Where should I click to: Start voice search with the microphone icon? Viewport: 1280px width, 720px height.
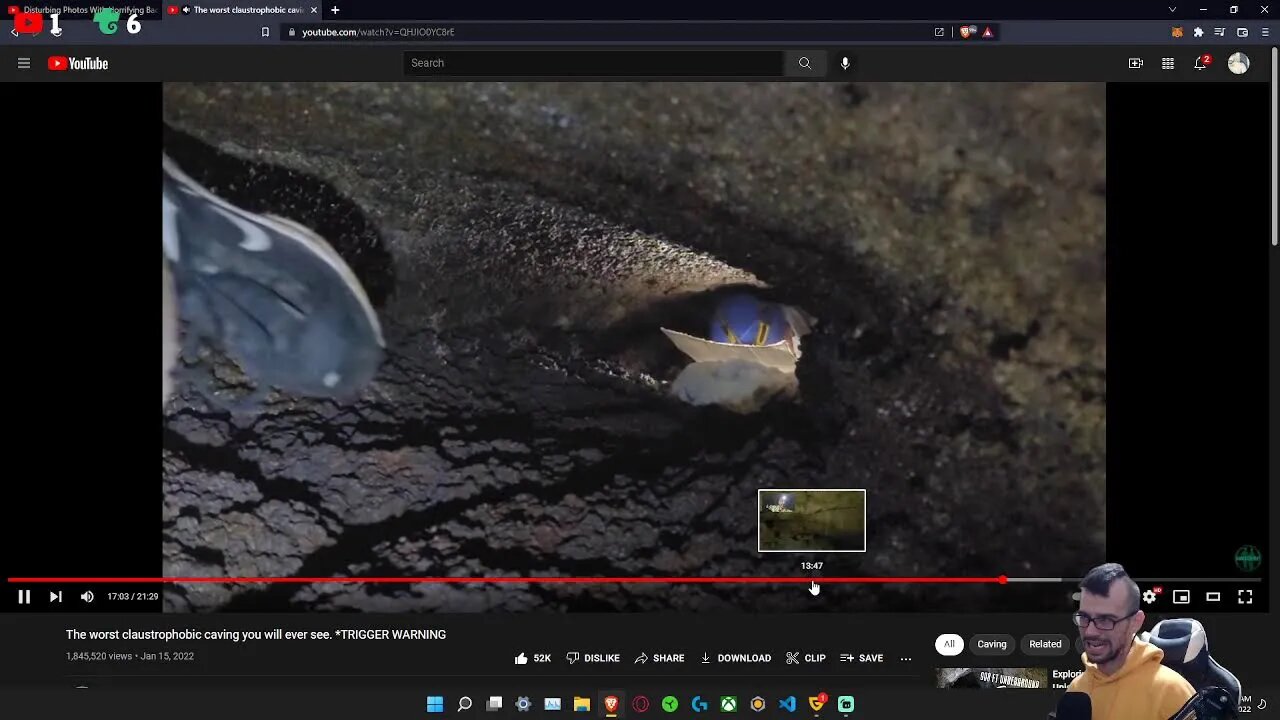point(845,63)
